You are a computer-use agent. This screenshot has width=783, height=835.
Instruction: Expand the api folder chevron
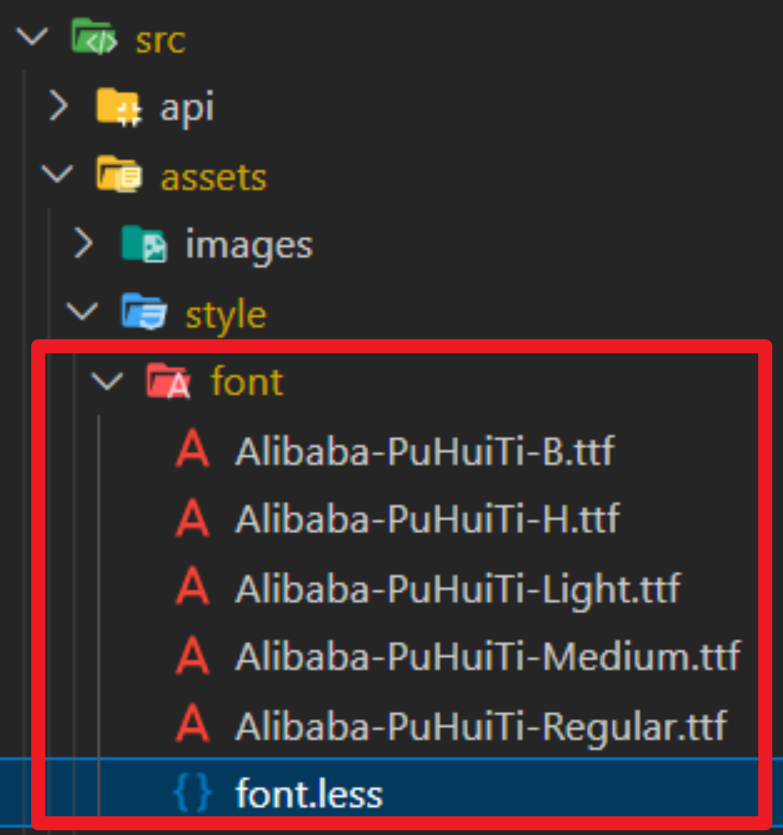pos(59,105)
